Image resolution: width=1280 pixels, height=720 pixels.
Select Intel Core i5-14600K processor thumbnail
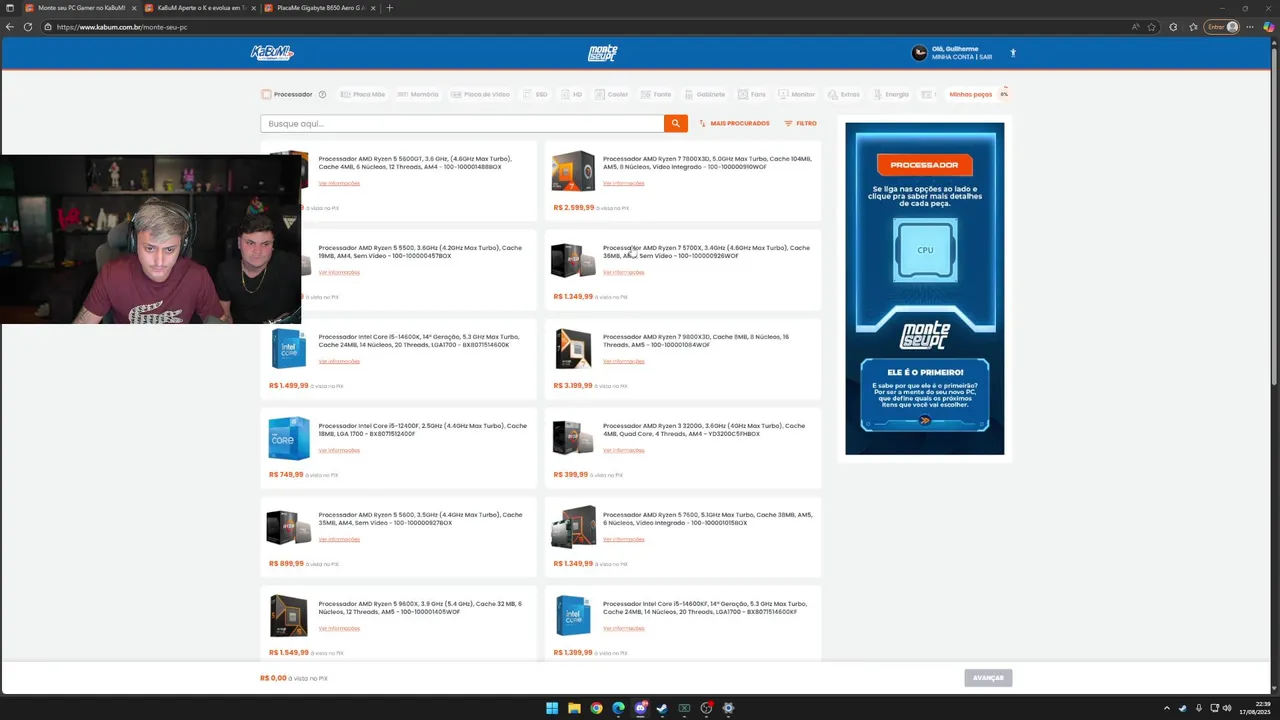tap(288, 349)
